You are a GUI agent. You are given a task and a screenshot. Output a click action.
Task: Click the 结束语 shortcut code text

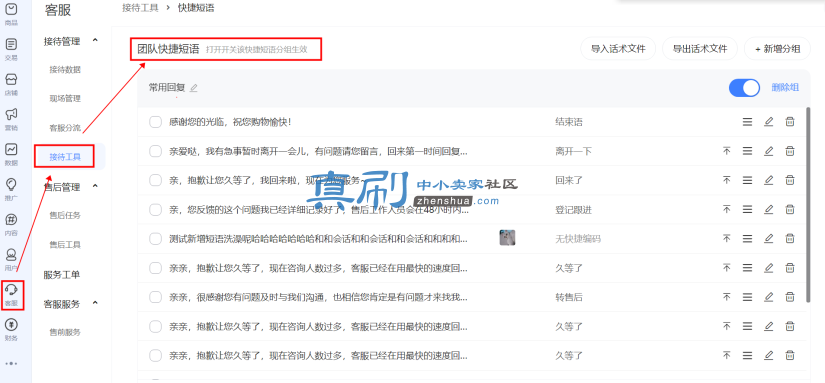[569, 122]
